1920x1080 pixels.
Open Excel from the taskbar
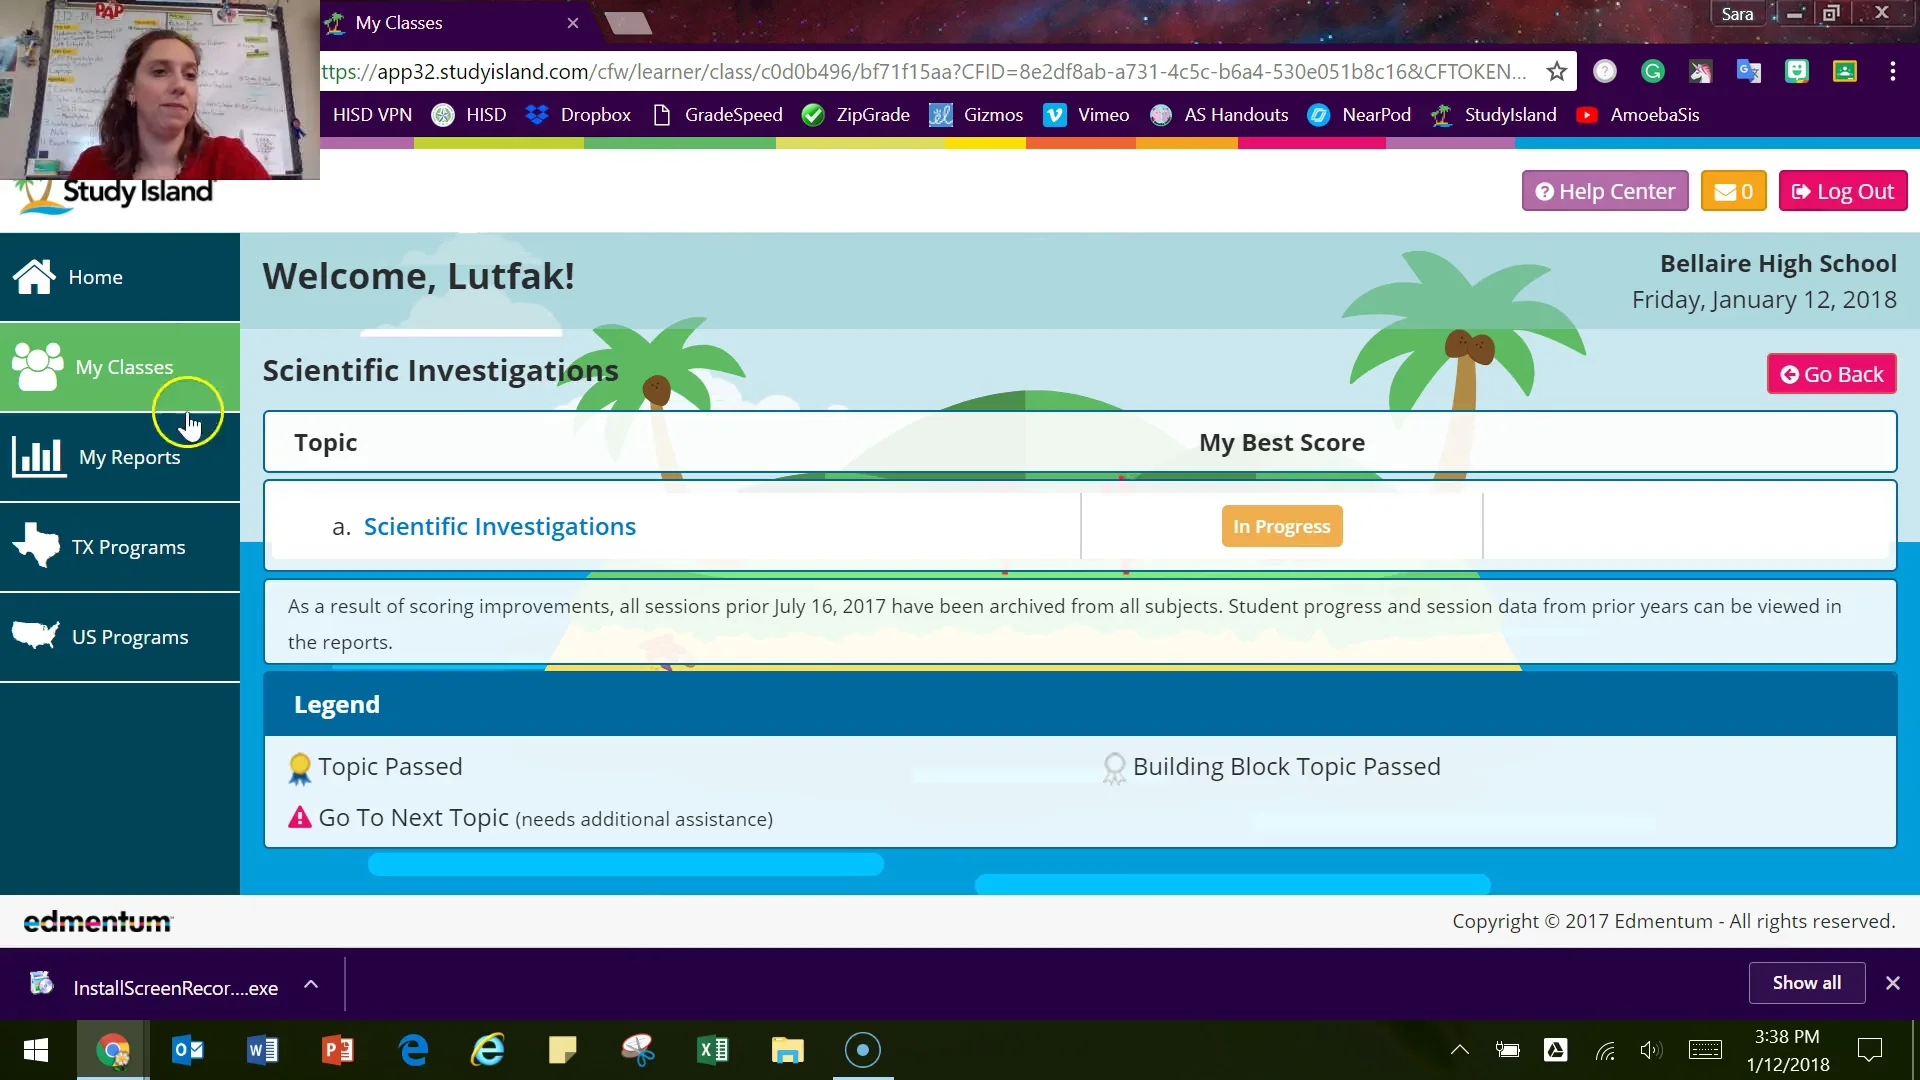click(x=713, y=1050)
